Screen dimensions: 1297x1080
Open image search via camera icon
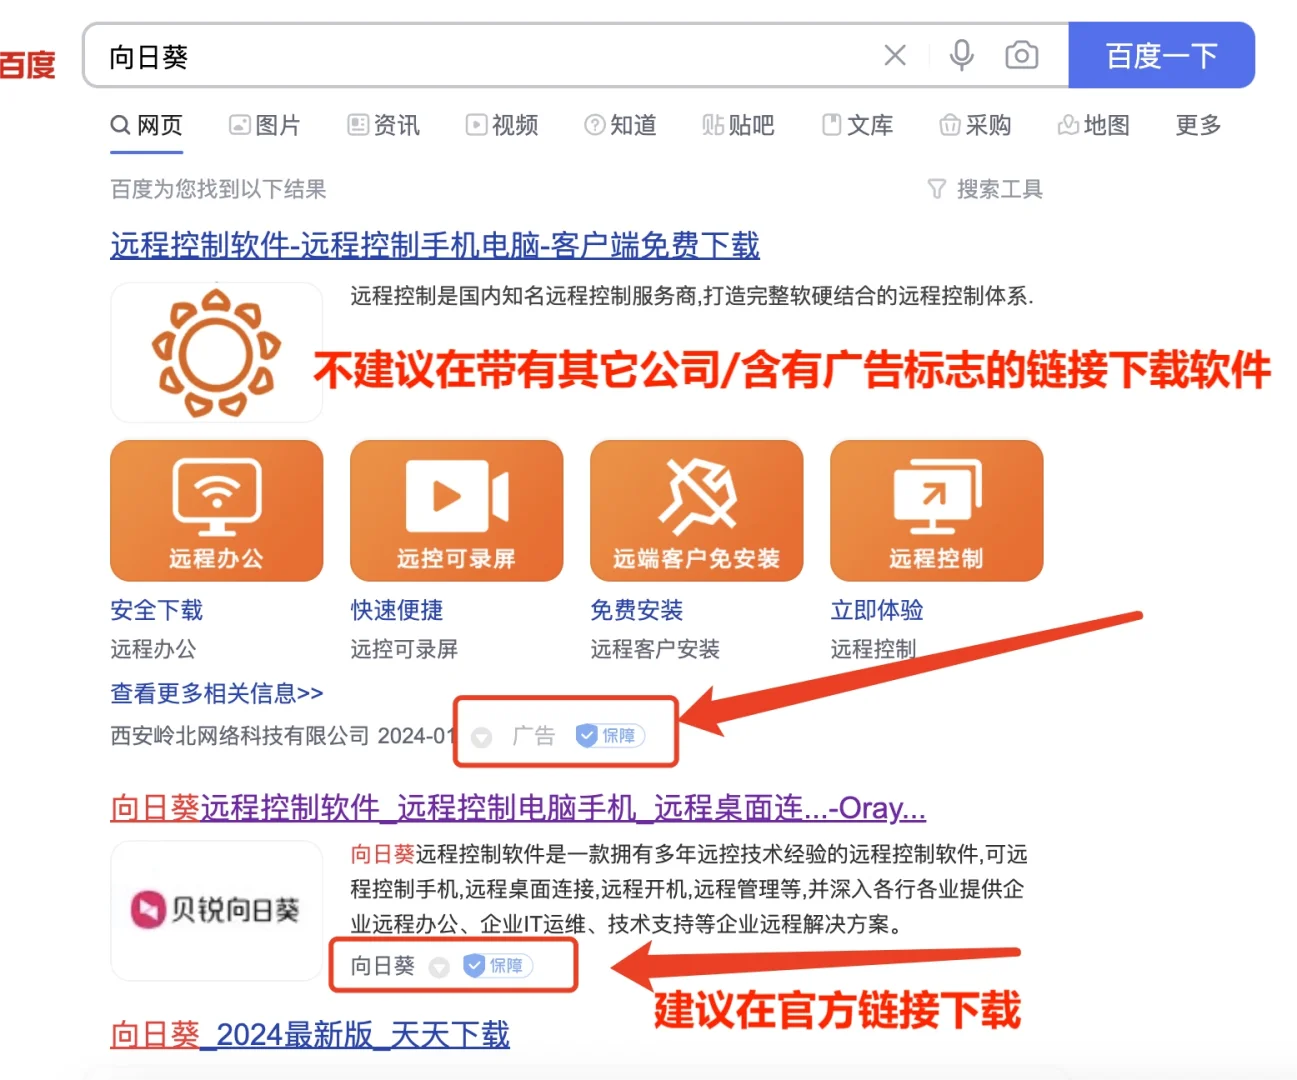pos(1022,56)
